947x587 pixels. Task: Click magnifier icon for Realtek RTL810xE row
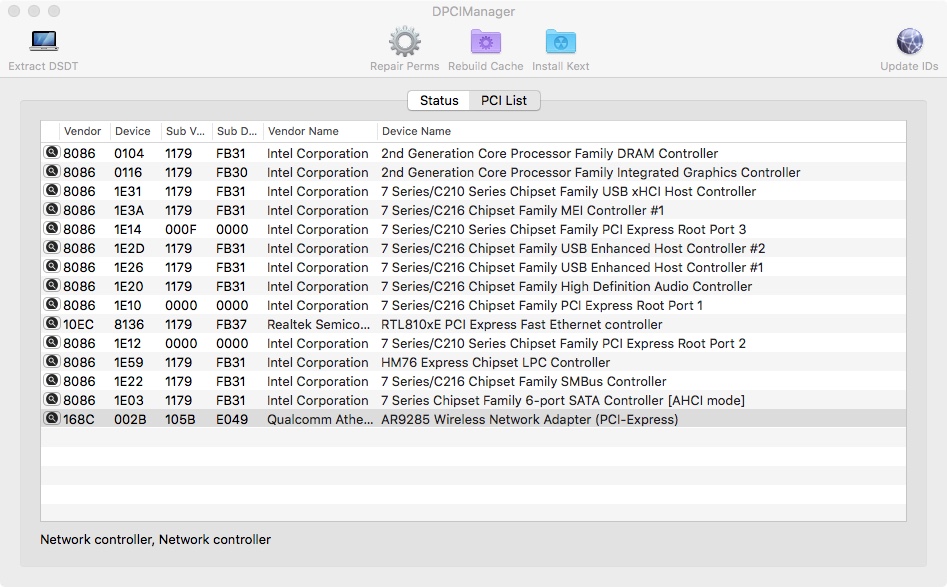tap(52, 324)
